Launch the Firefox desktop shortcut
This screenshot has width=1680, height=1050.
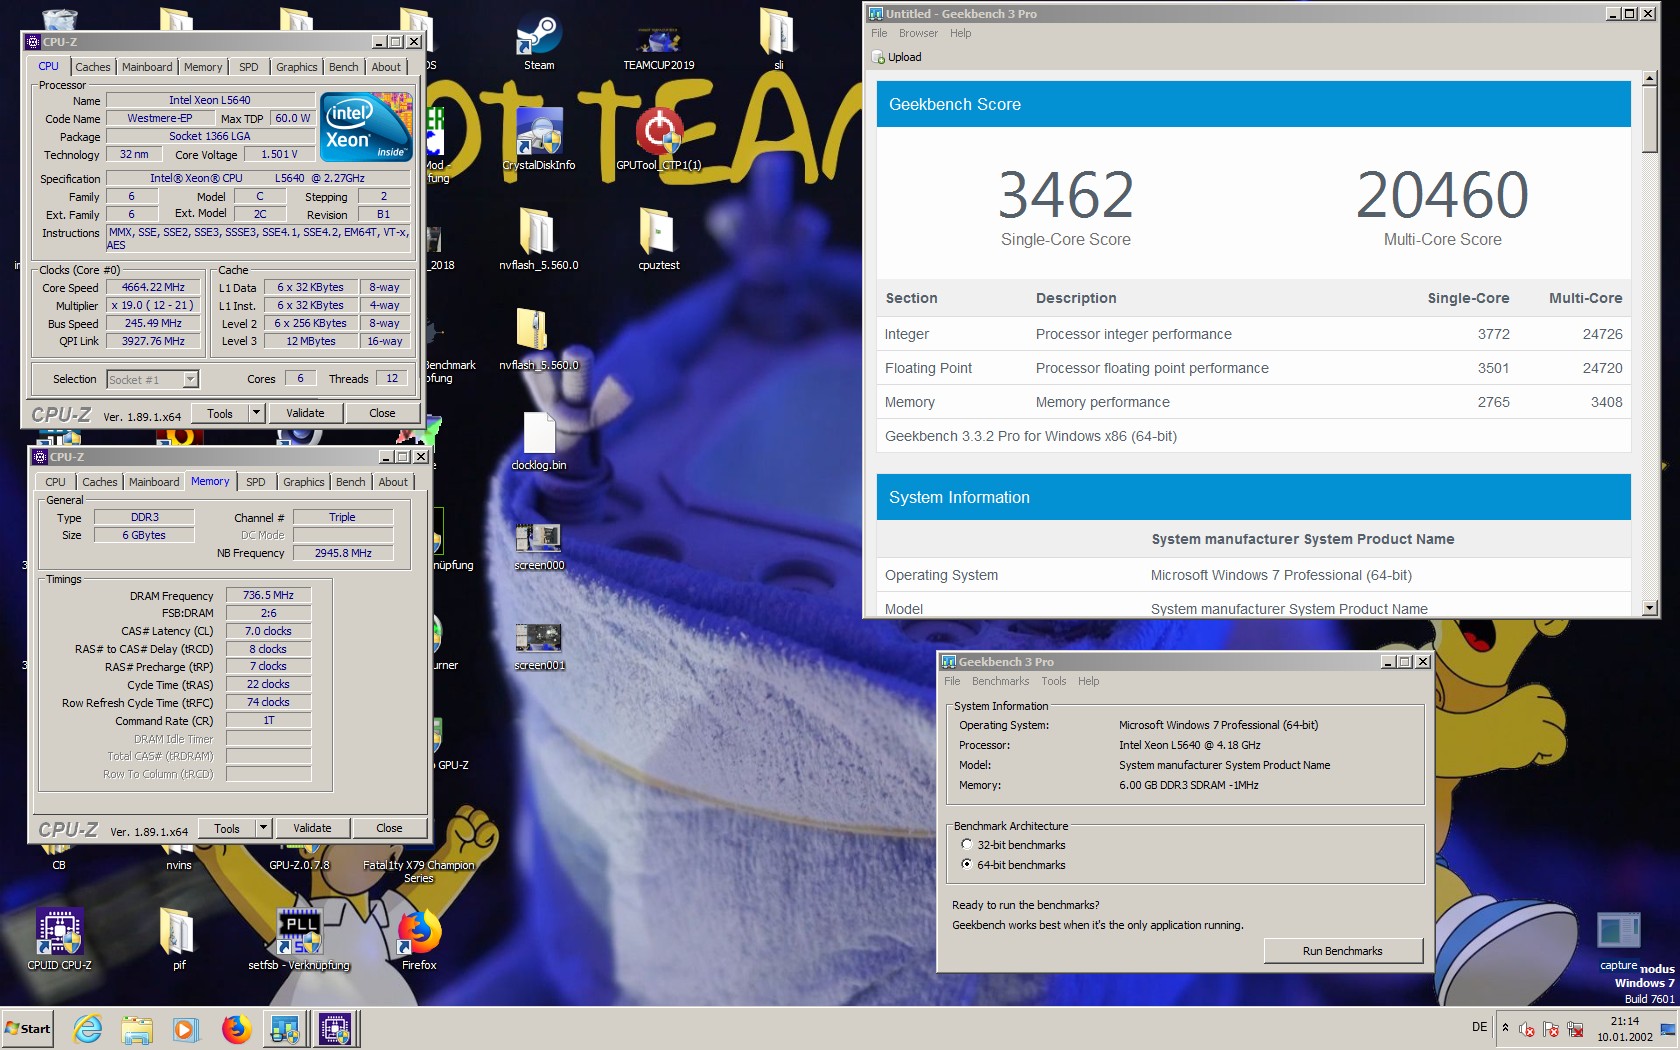click(419, 938)
